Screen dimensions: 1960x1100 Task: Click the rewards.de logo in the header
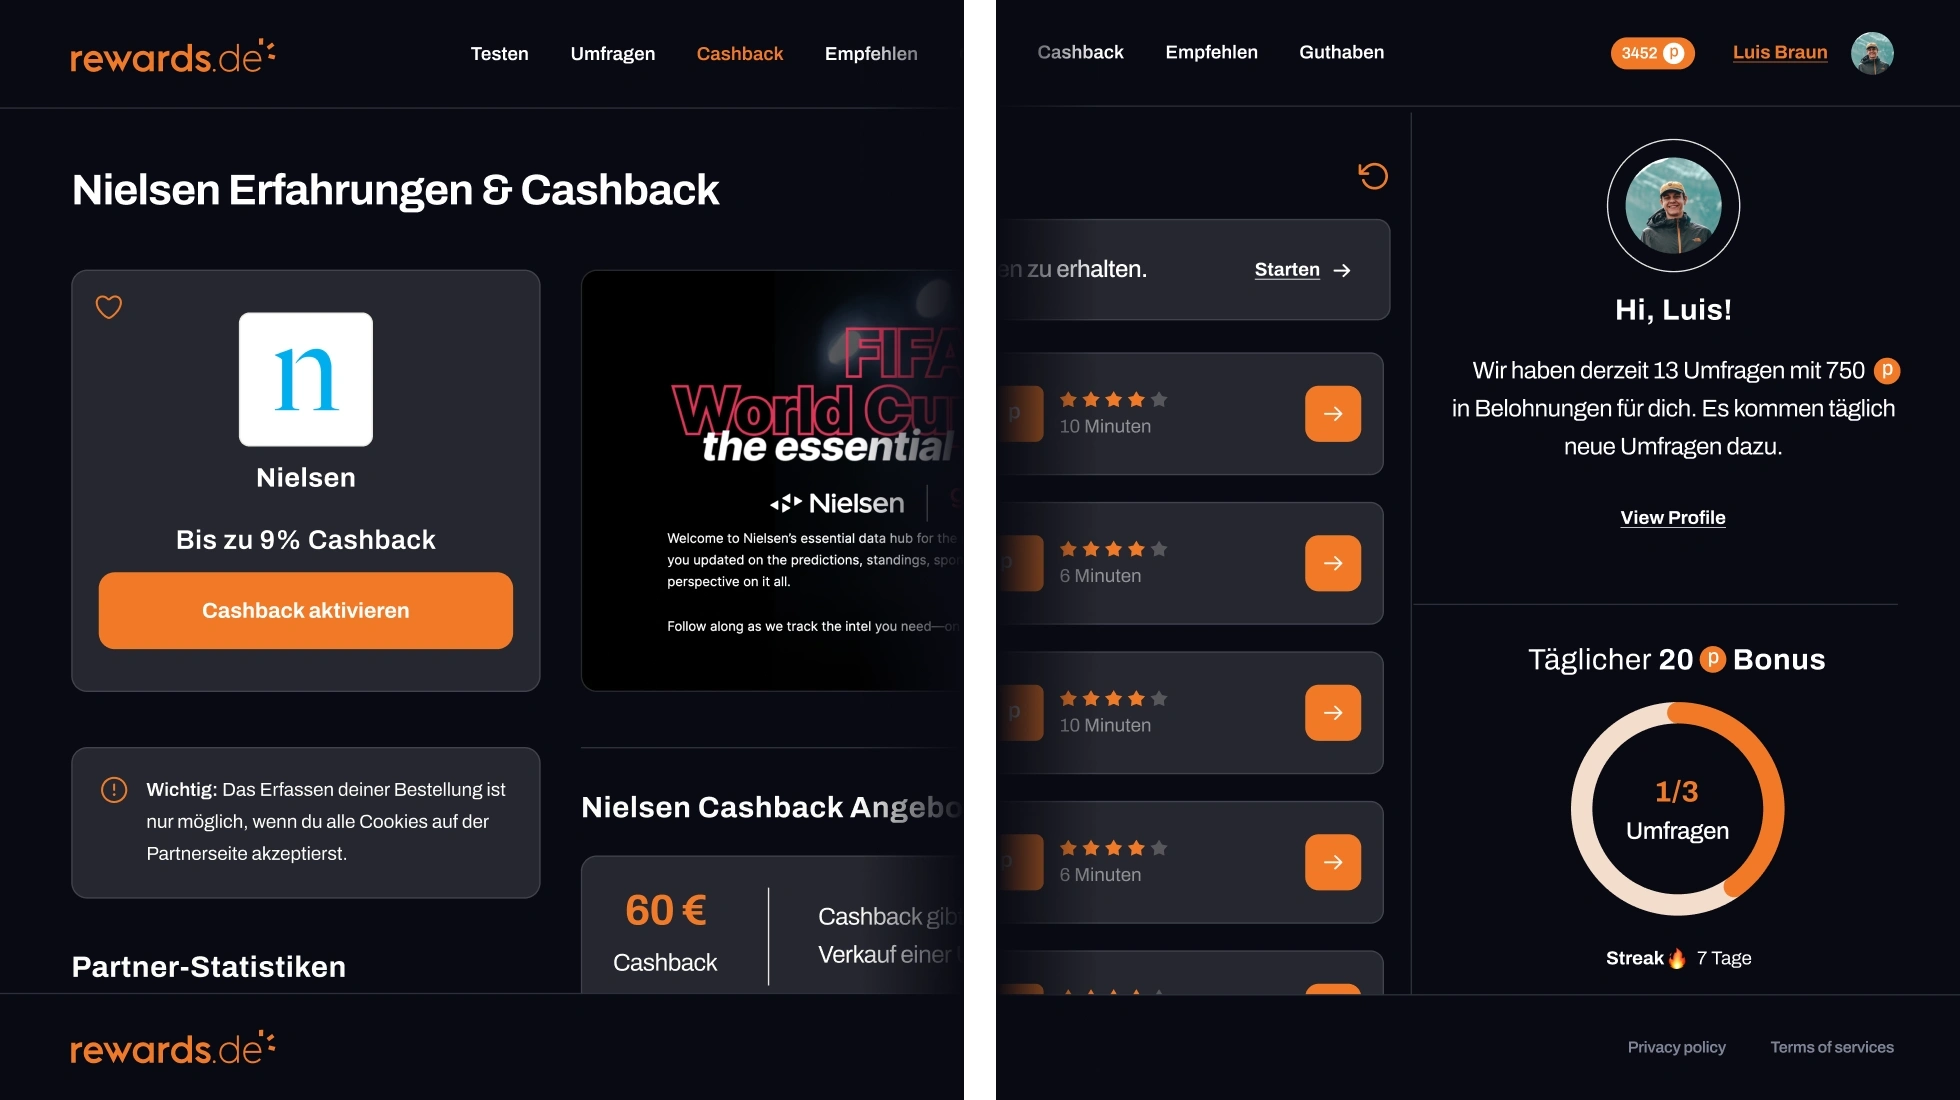tap(172, 56)
